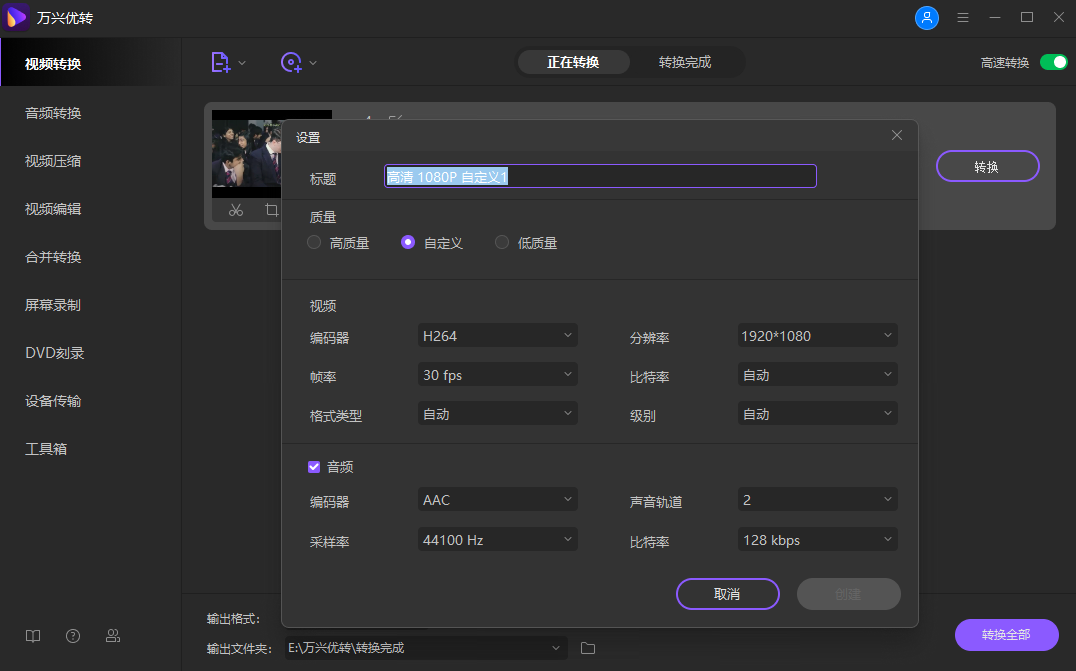
Task: Click the title input field showing 高清 1080P 自定义1
Action: click(x=599, y=175)
